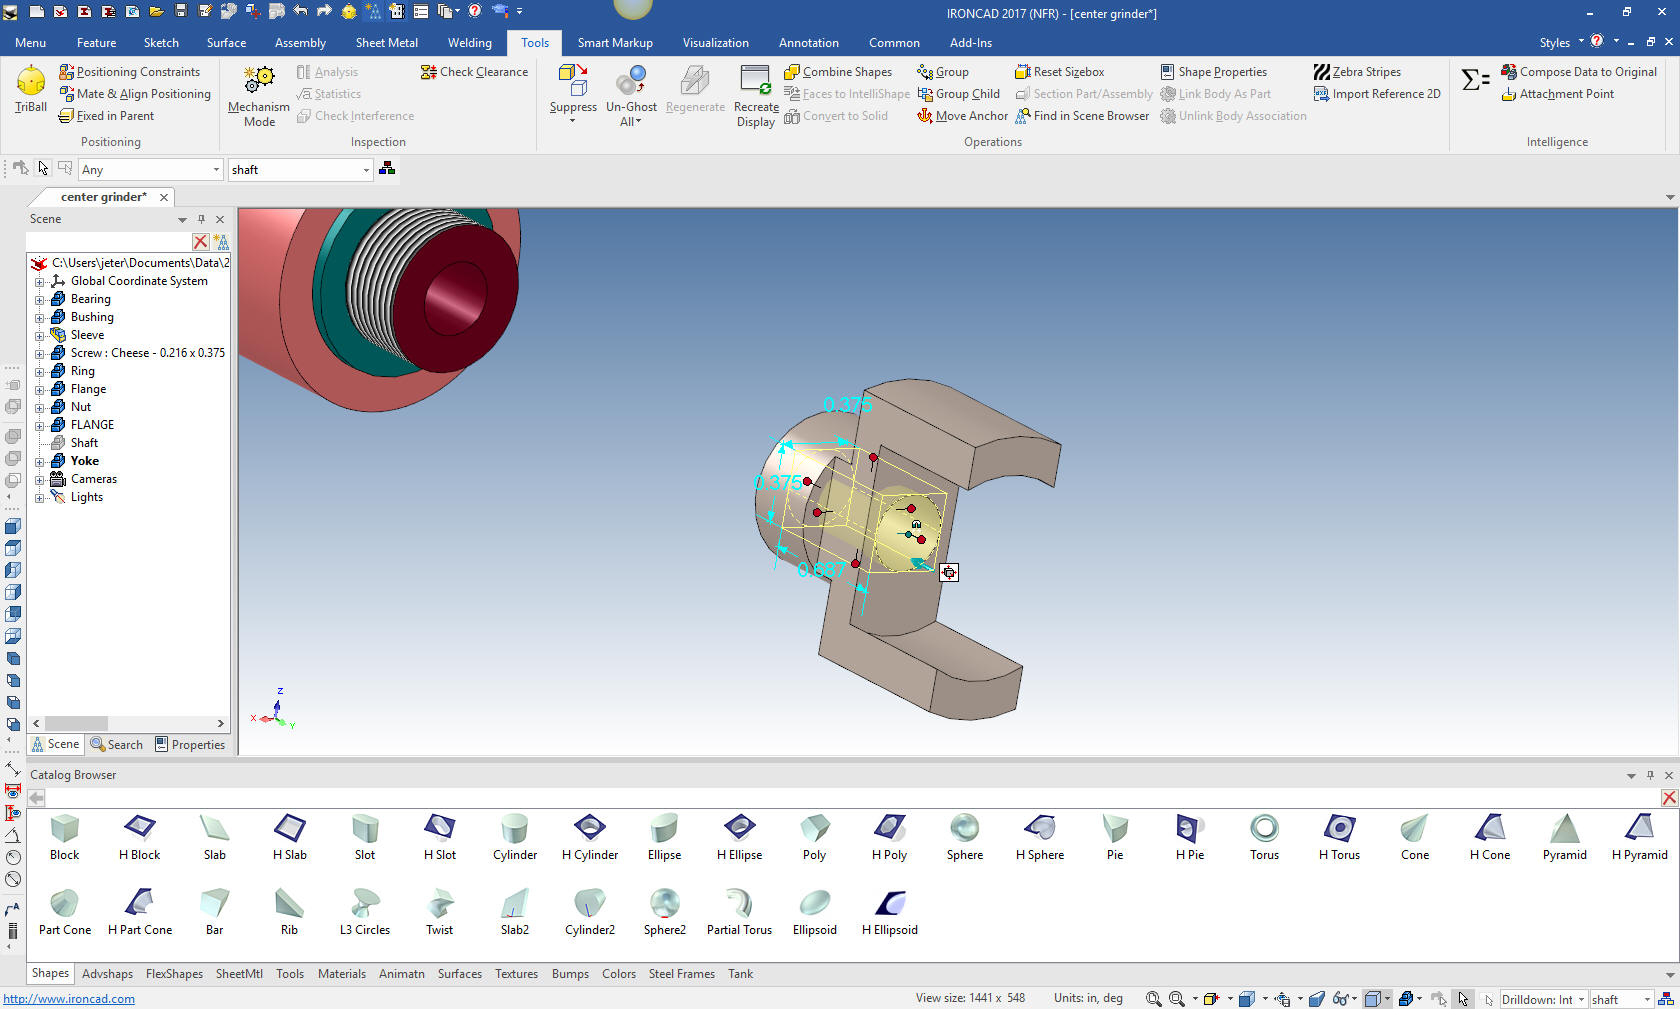Open the Sheet Metal ribbon tab

[x=386, y=43]
